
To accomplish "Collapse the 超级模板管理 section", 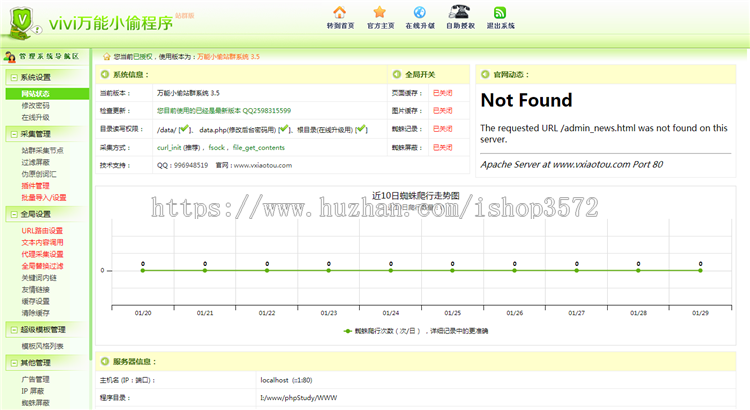I will pos(14,330).
